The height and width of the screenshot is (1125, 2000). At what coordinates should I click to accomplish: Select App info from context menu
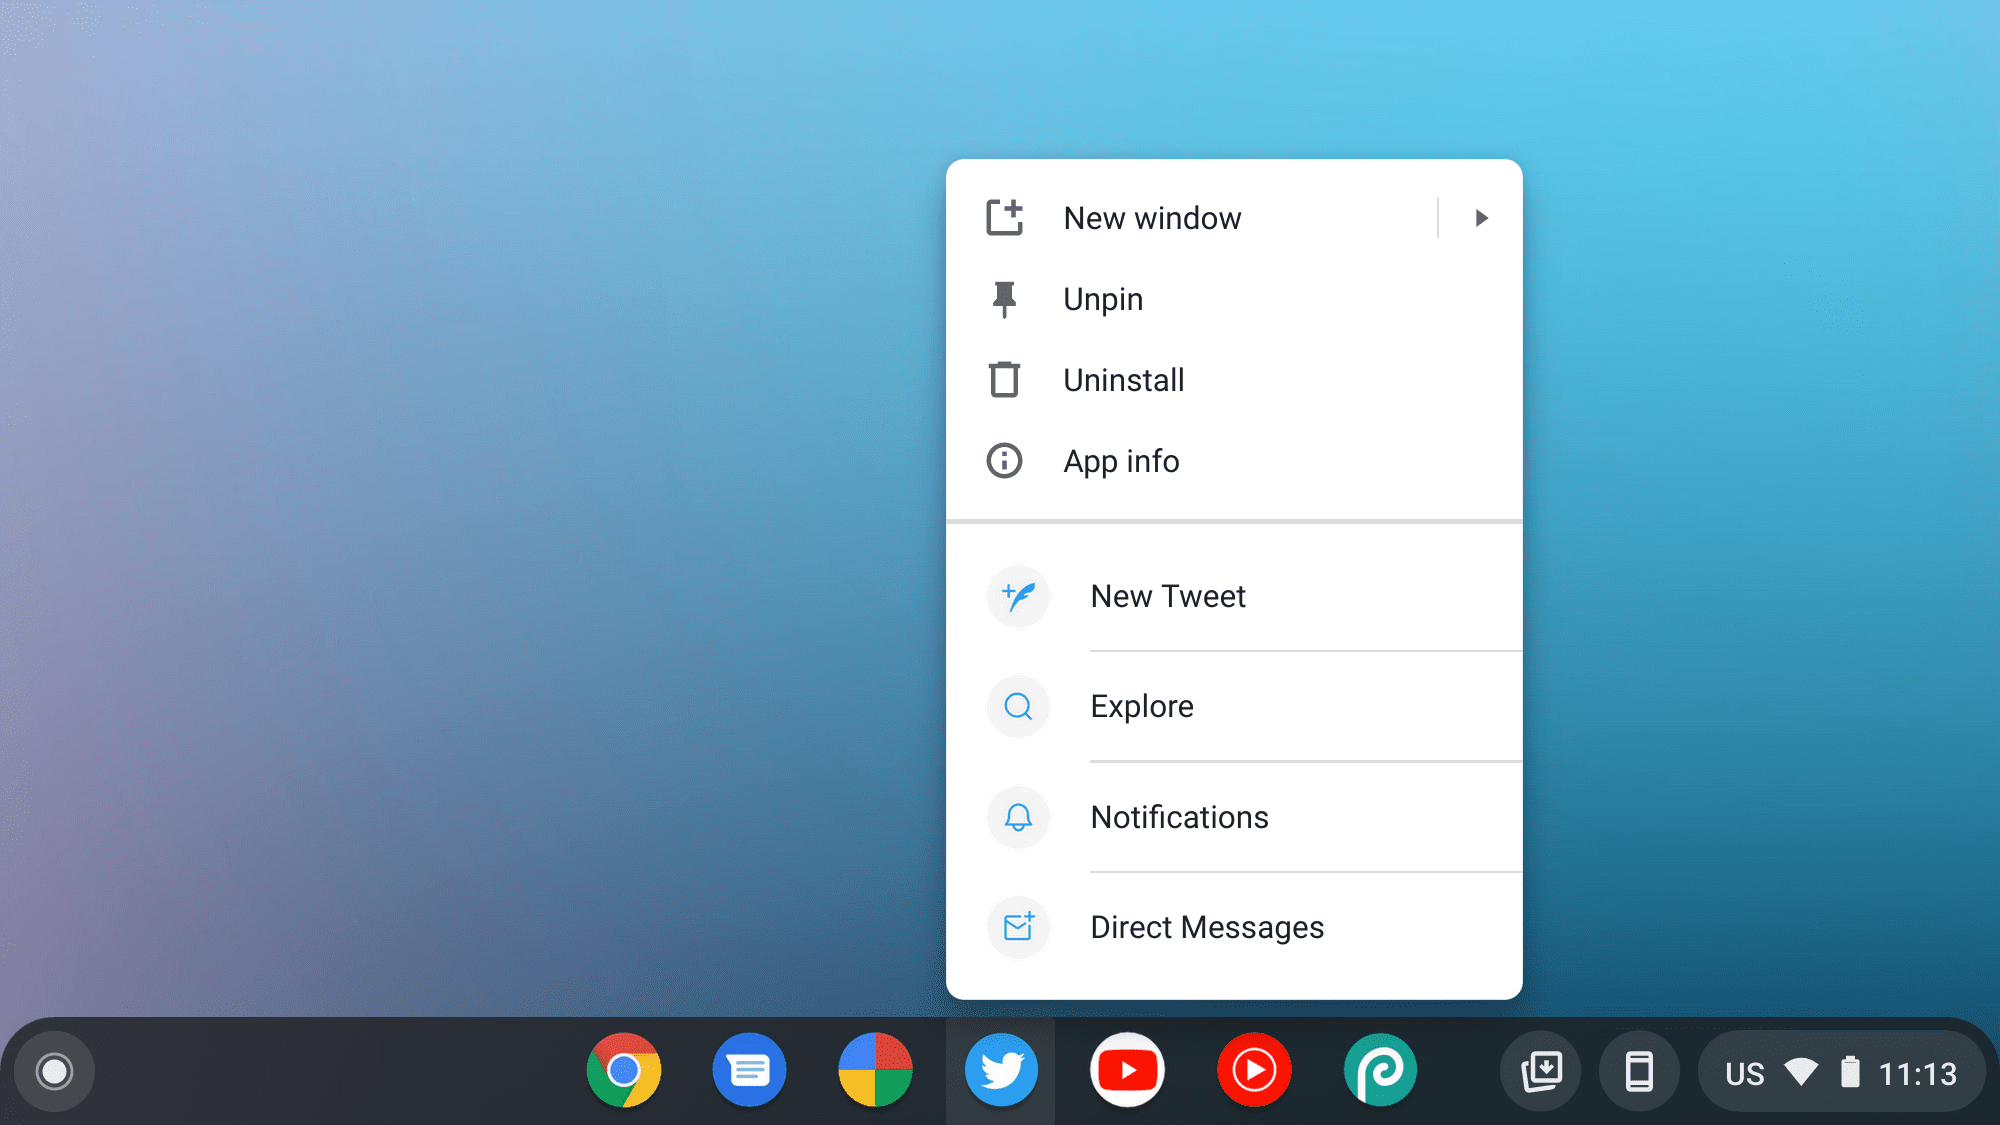click(1121, 460)
